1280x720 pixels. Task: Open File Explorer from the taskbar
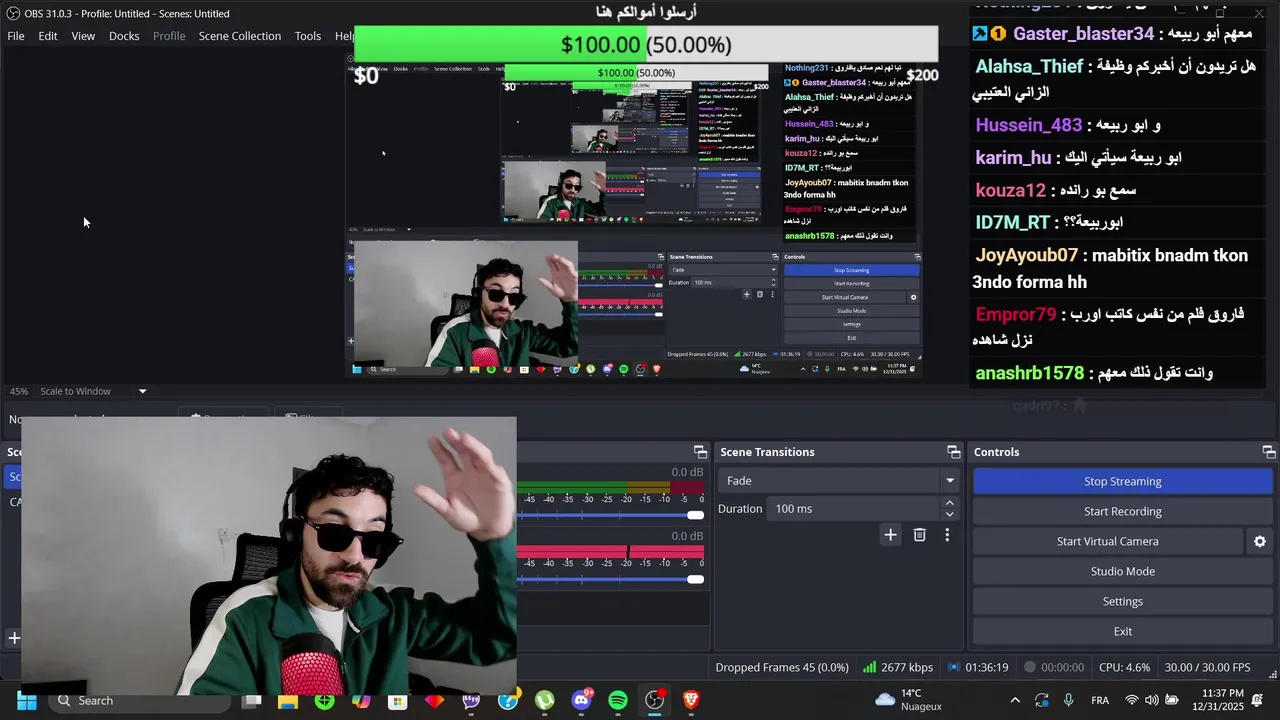click(288, 700)
